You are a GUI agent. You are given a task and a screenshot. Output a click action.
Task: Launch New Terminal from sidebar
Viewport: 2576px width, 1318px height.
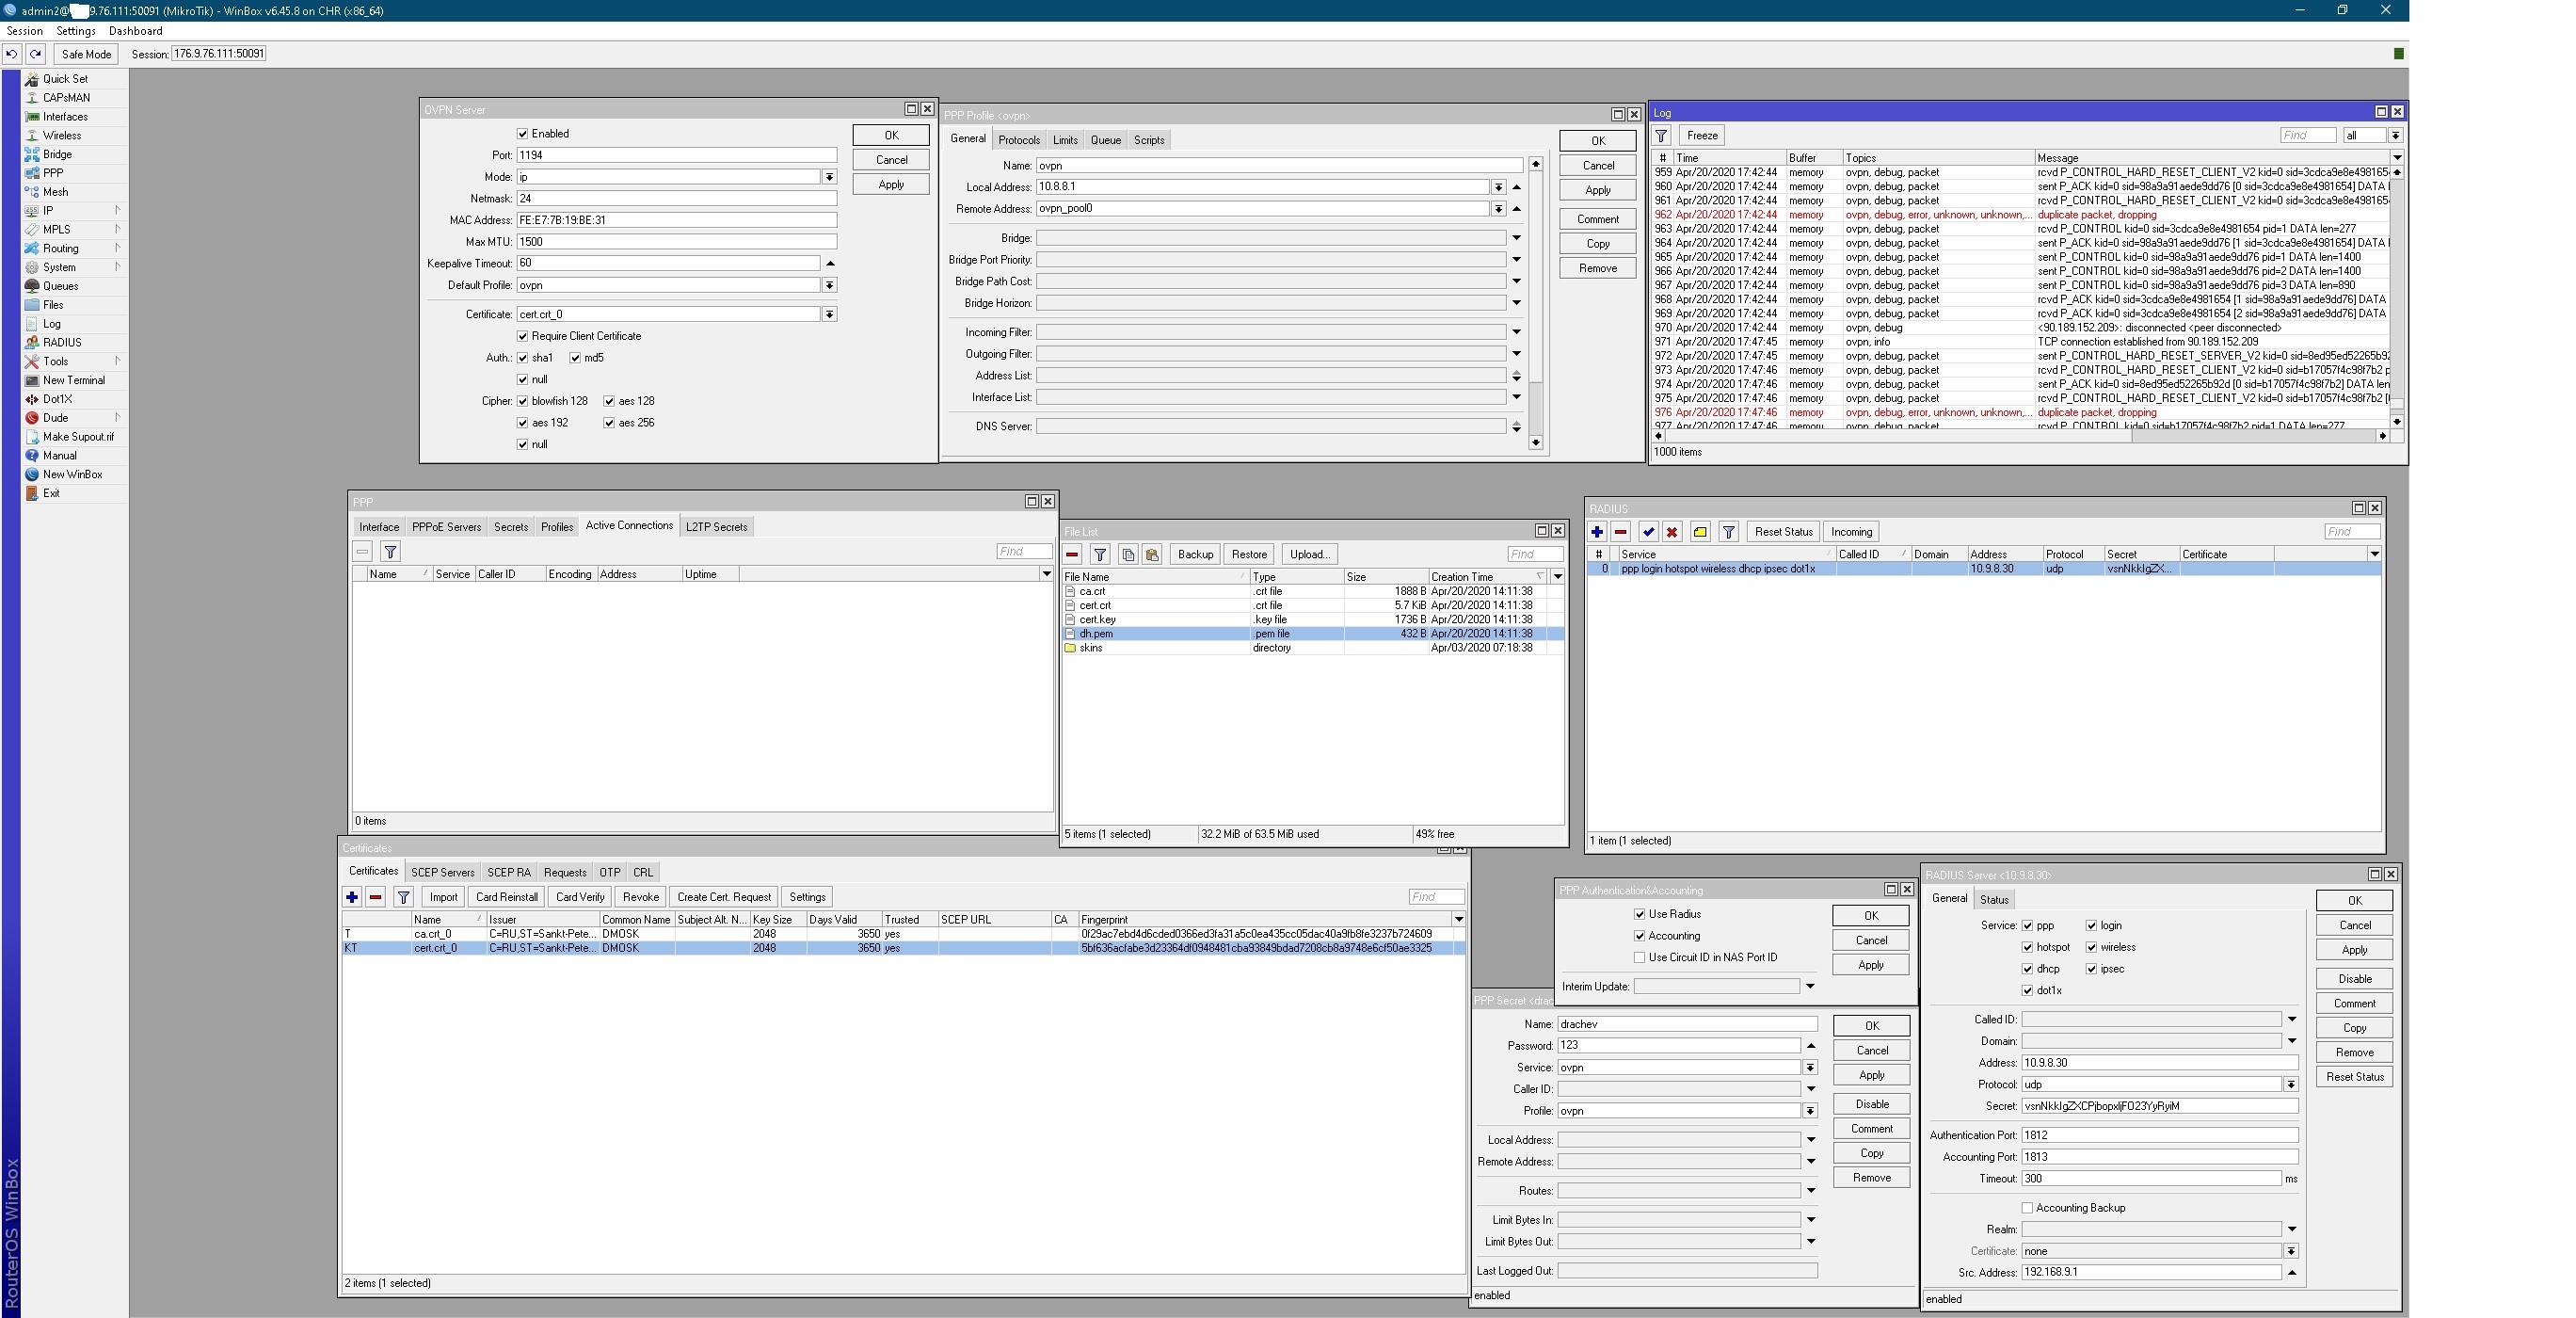73,380
